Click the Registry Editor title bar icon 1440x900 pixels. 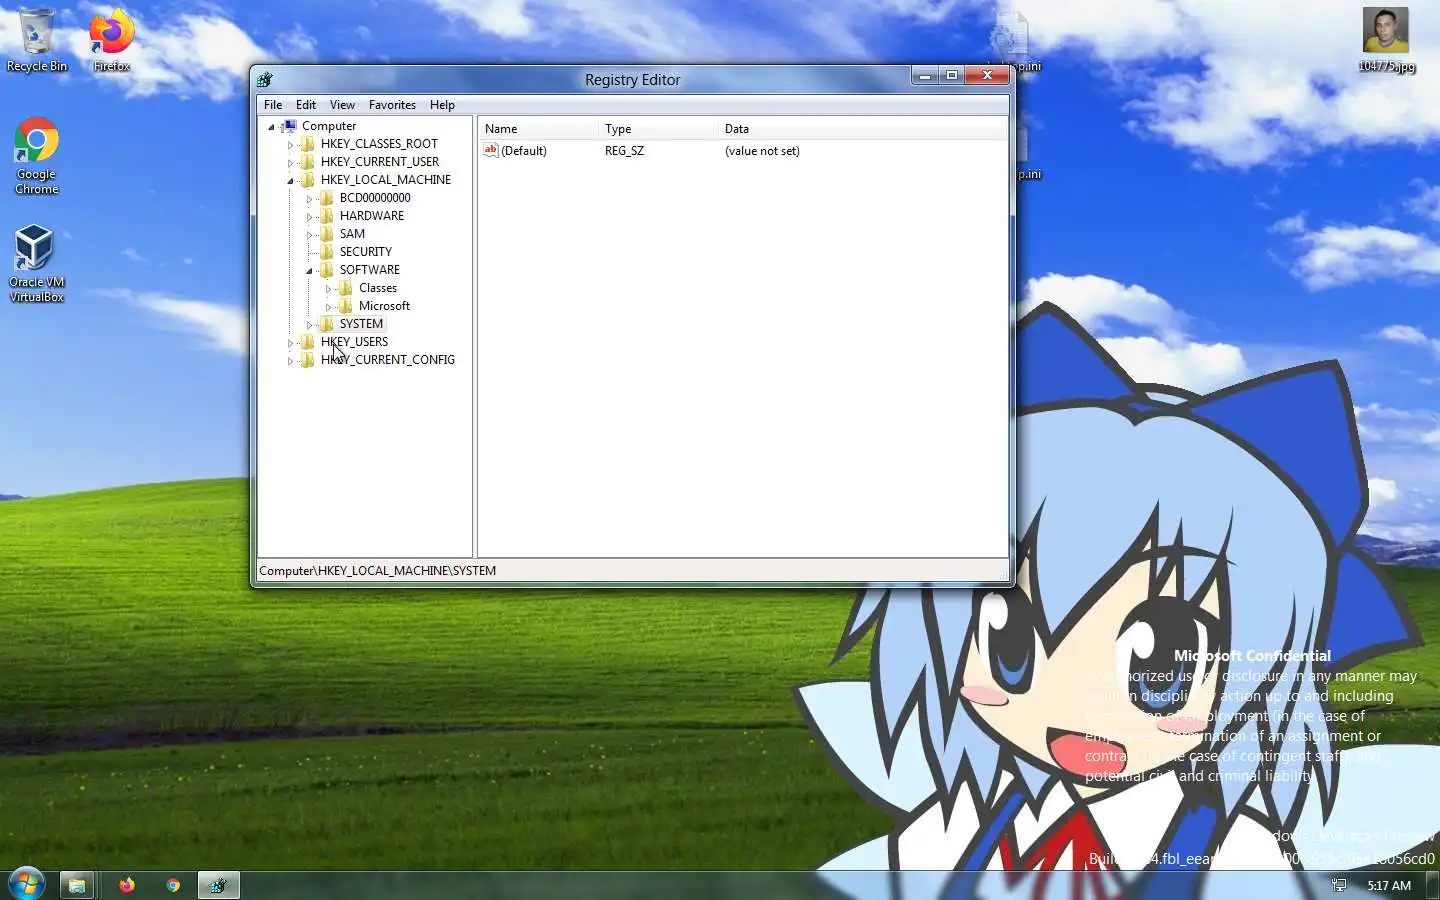click(265, 79)
